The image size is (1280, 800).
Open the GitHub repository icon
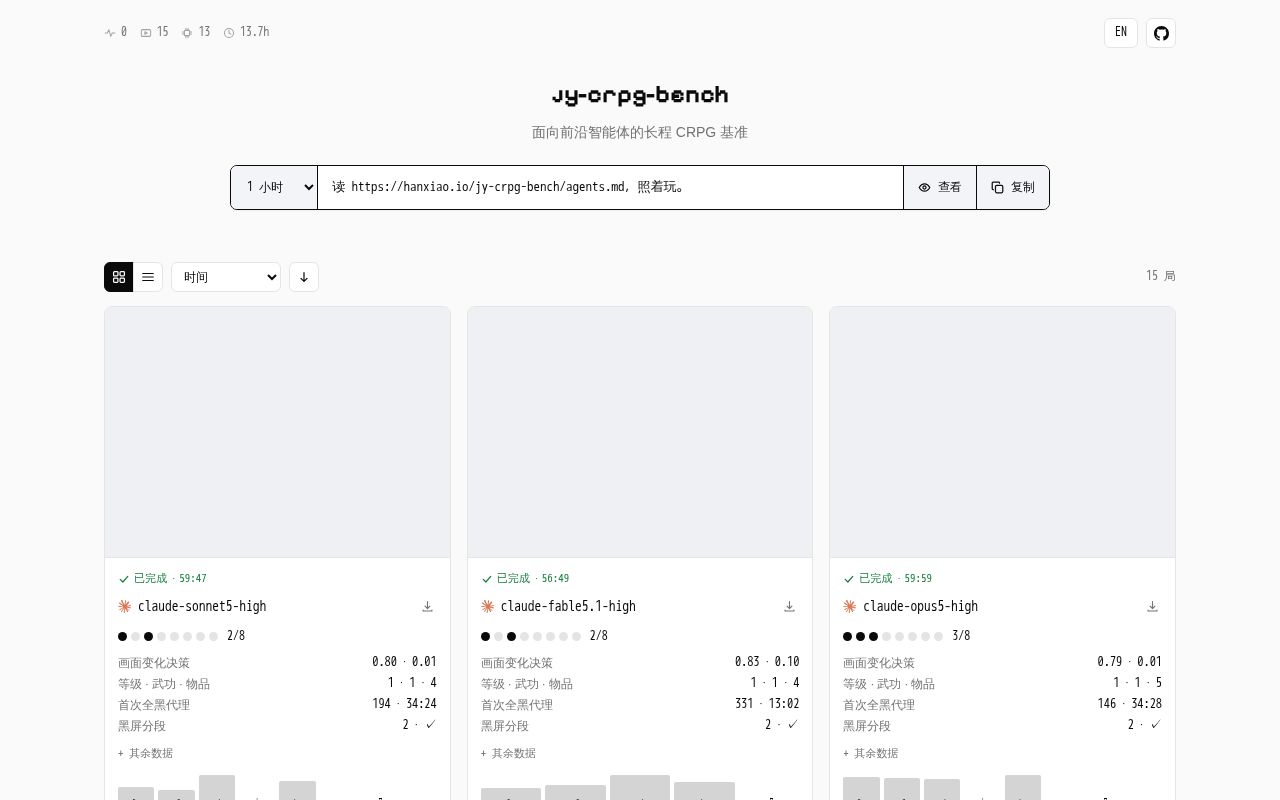(1161, 33)
